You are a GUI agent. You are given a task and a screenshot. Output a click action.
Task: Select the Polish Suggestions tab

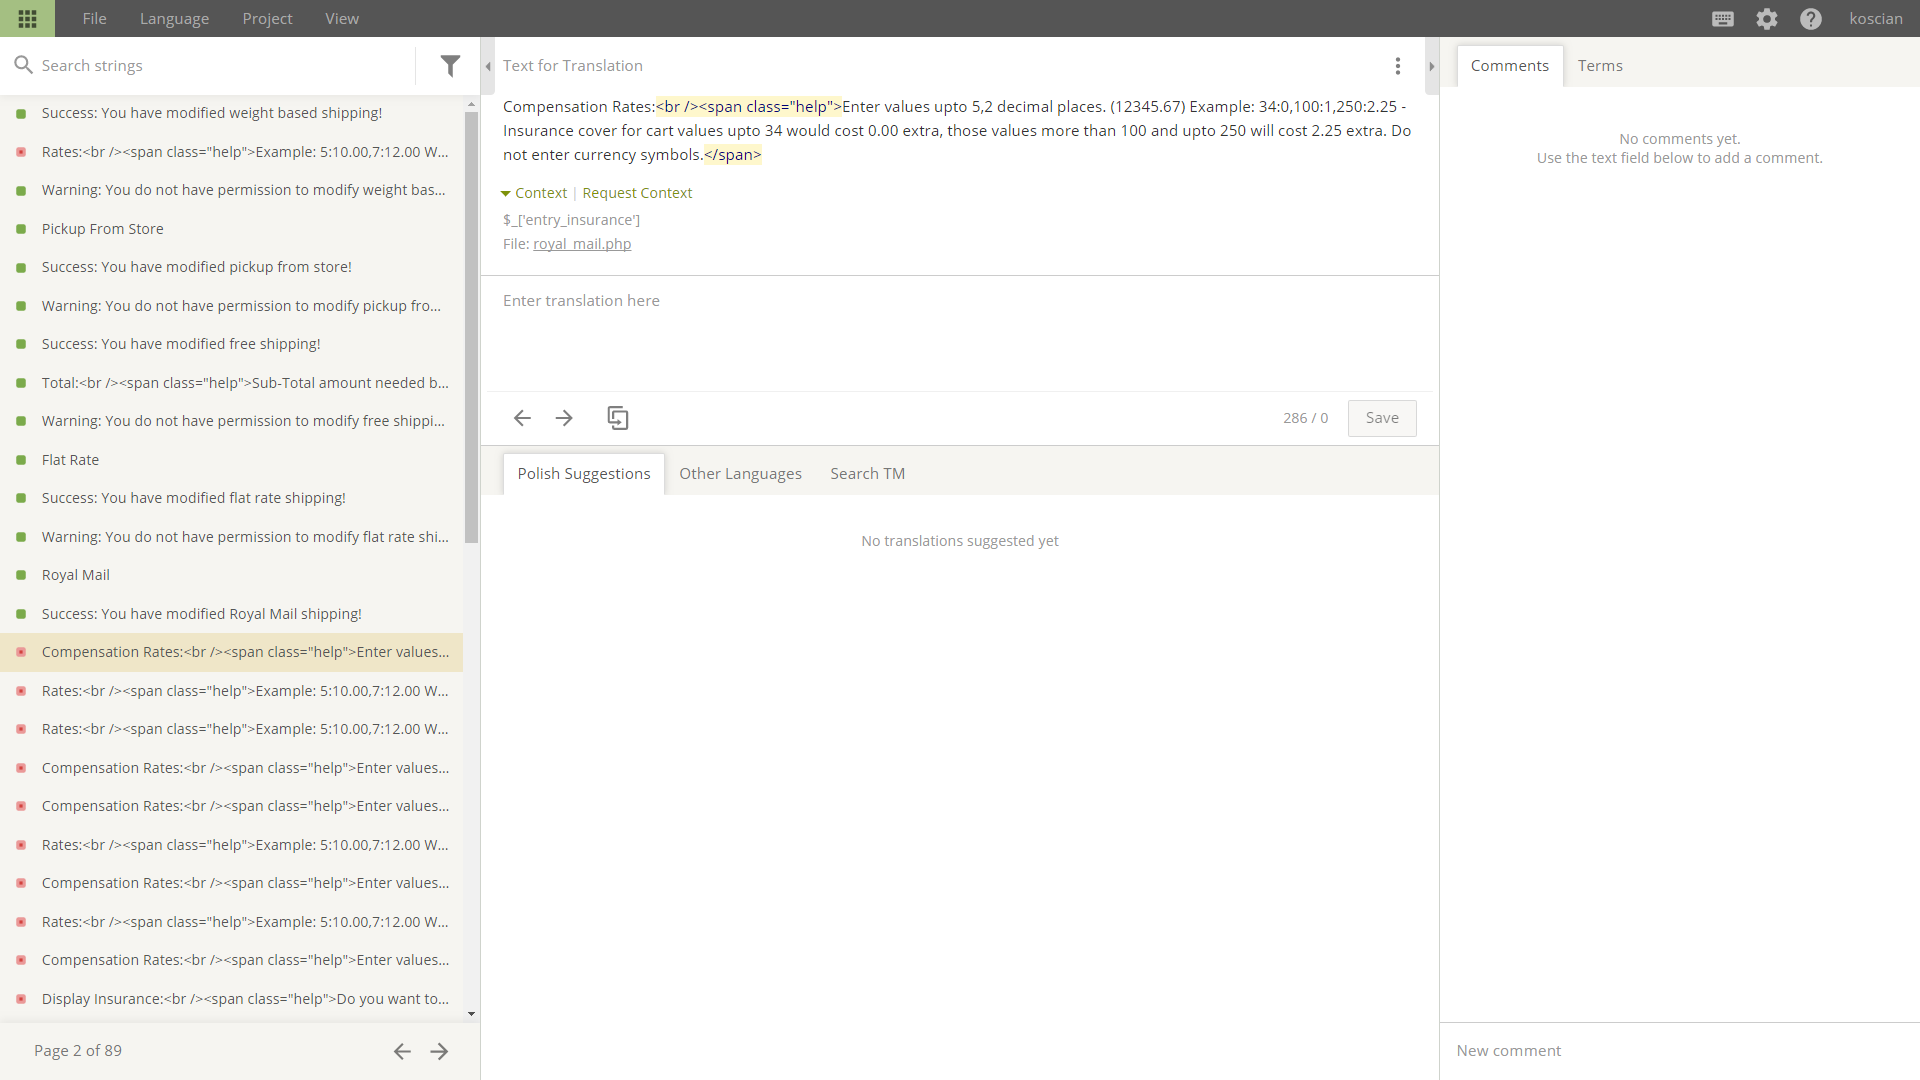coord(584,474)
